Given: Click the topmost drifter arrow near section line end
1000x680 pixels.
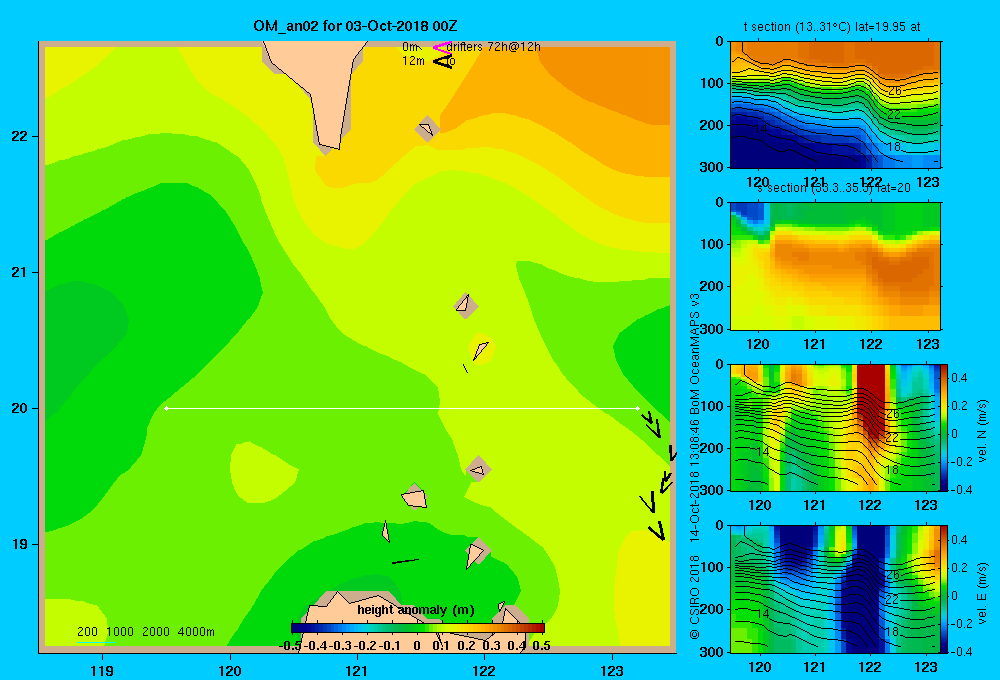Looking at the screenshot, I should point(647,418).
